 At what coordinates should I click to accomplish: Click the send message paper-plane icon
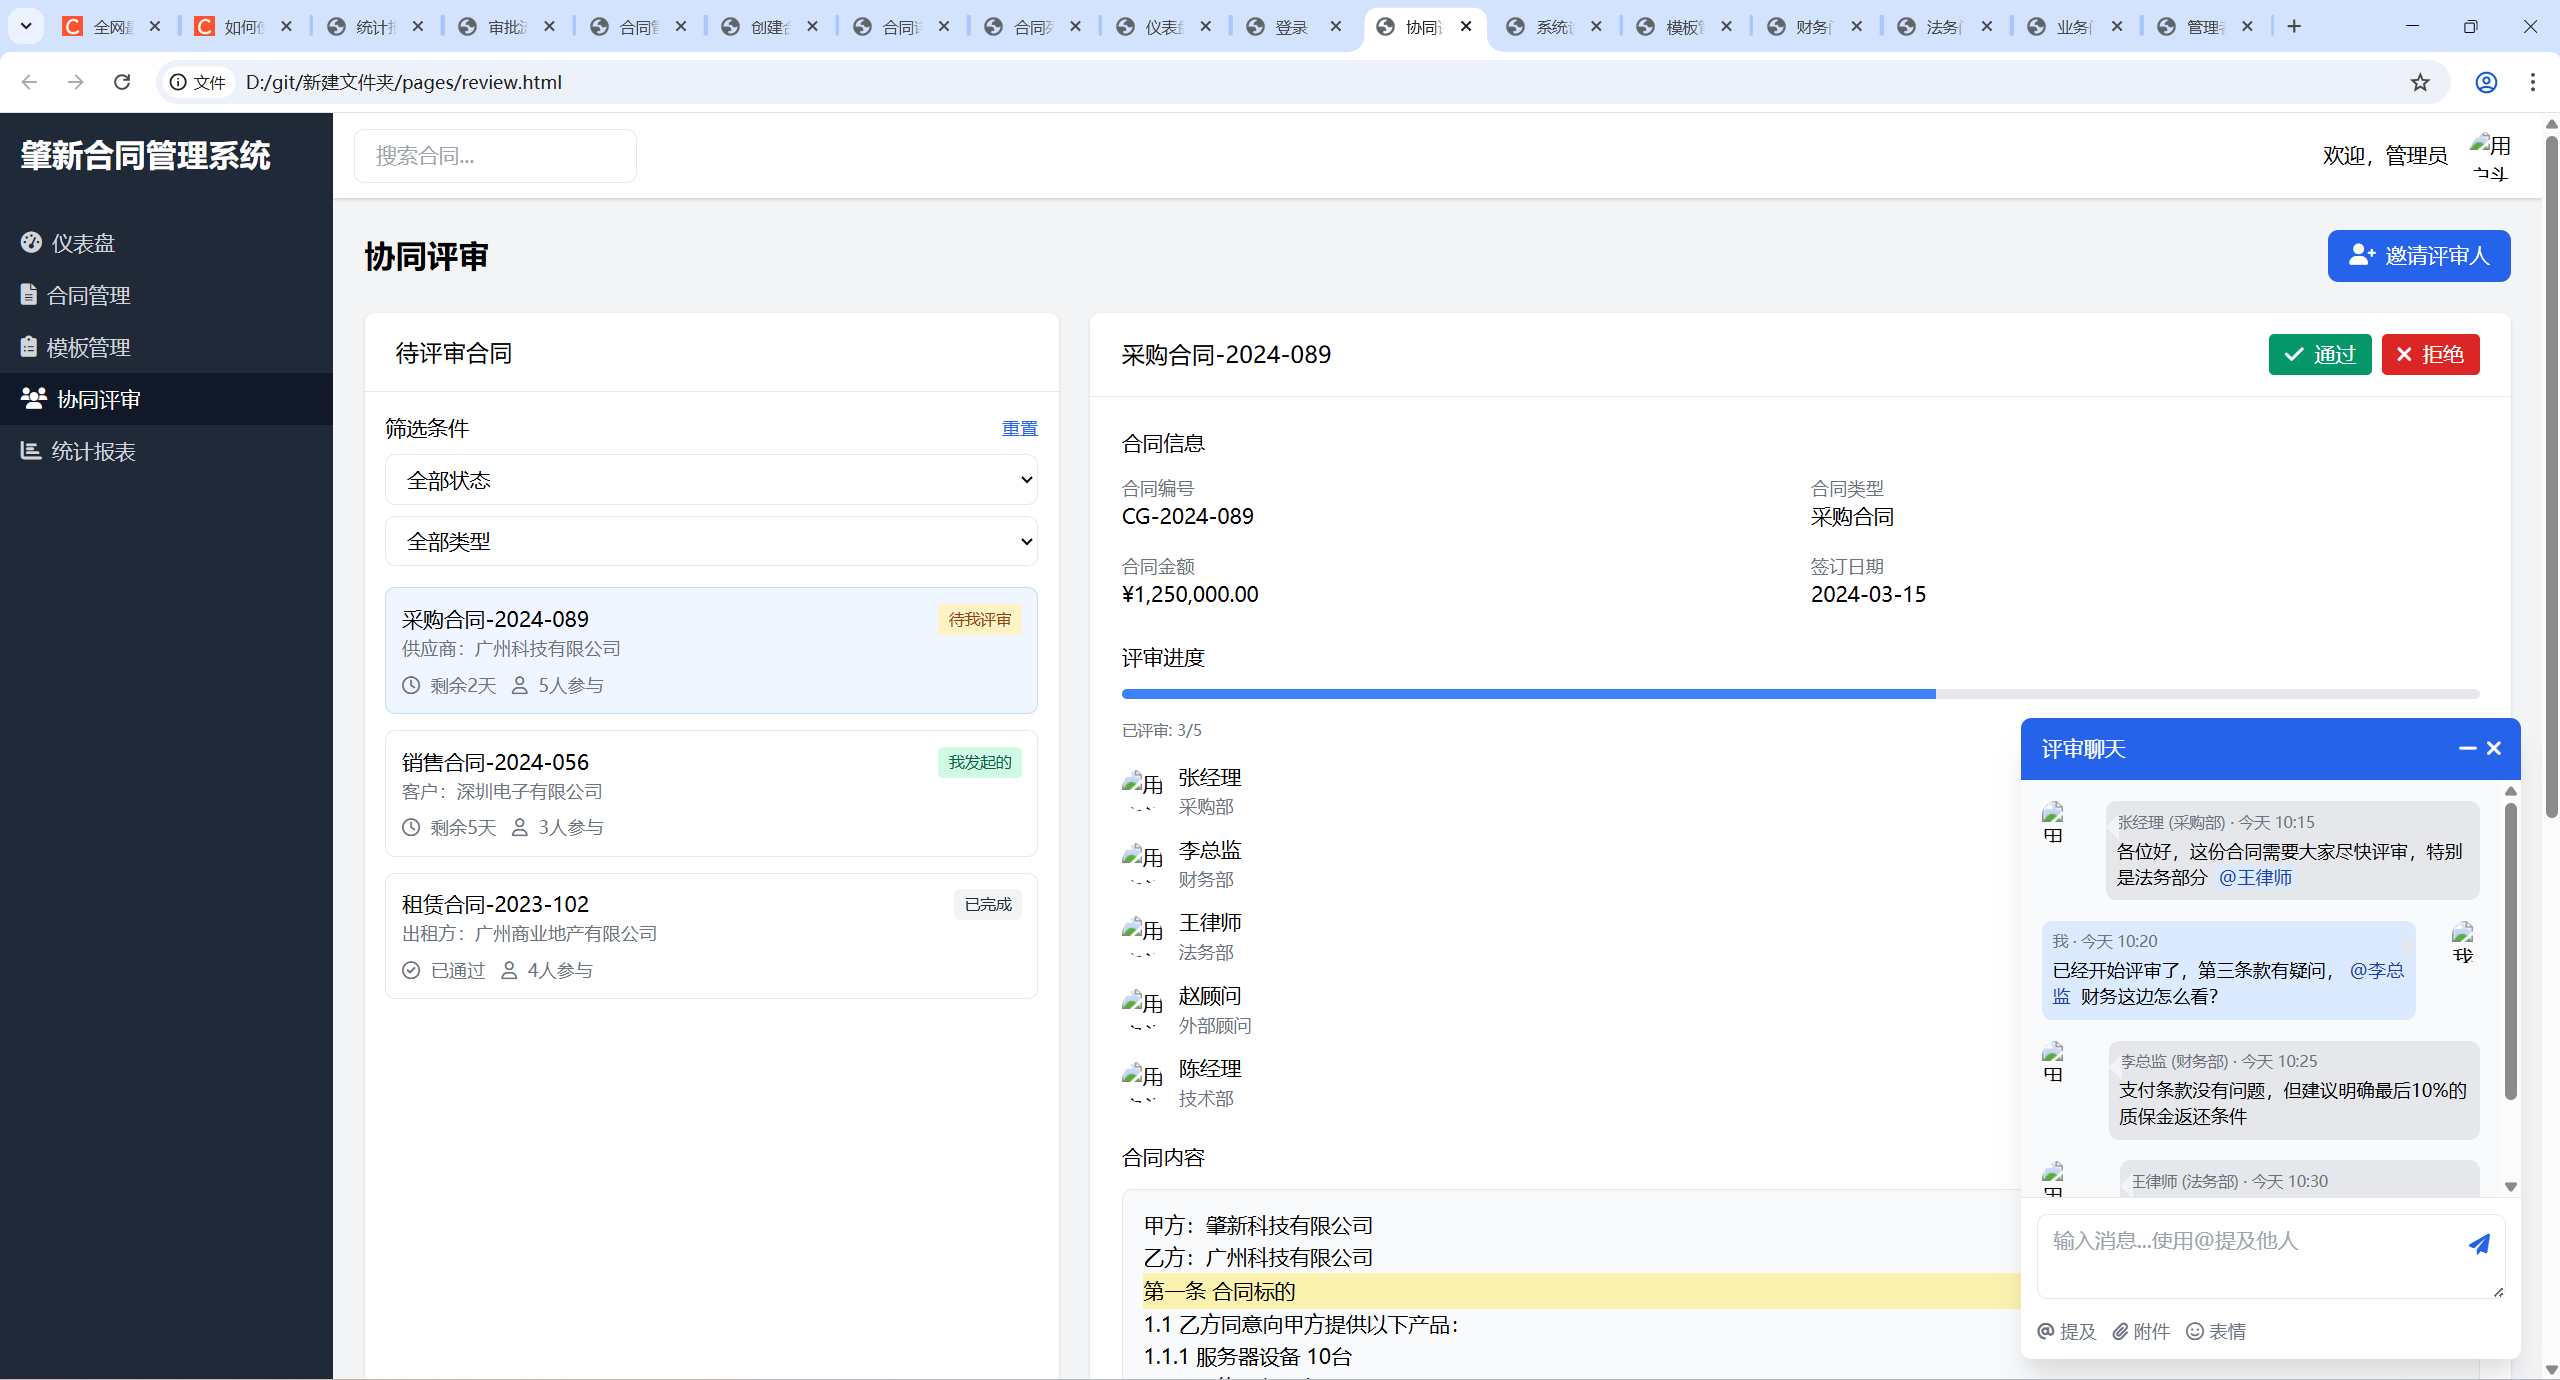2479,1244
